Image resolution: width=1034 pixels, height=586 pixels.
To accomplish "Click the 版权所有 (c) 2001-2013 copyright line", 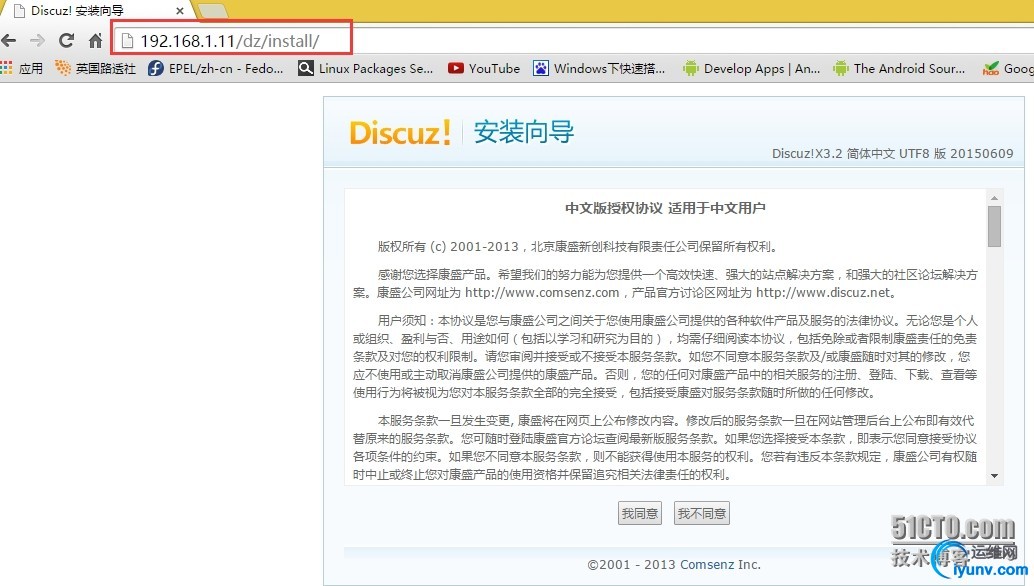I will tap(578, 247).
